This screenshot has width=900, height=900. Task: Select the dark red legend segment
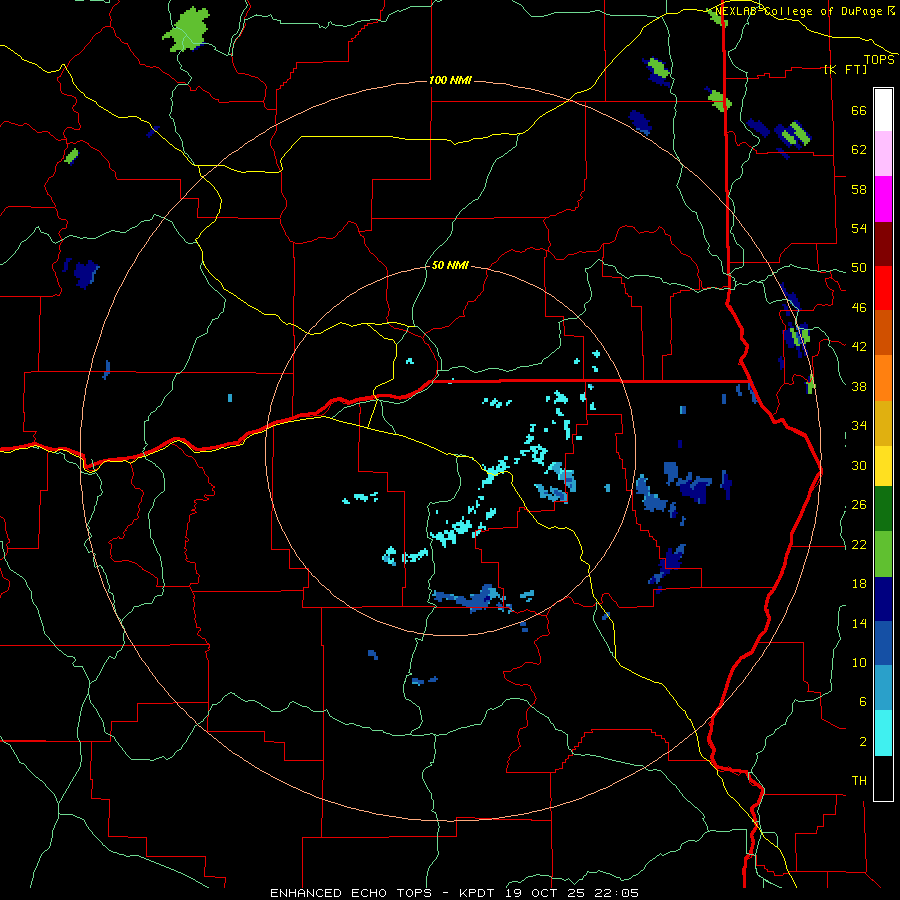883,243
